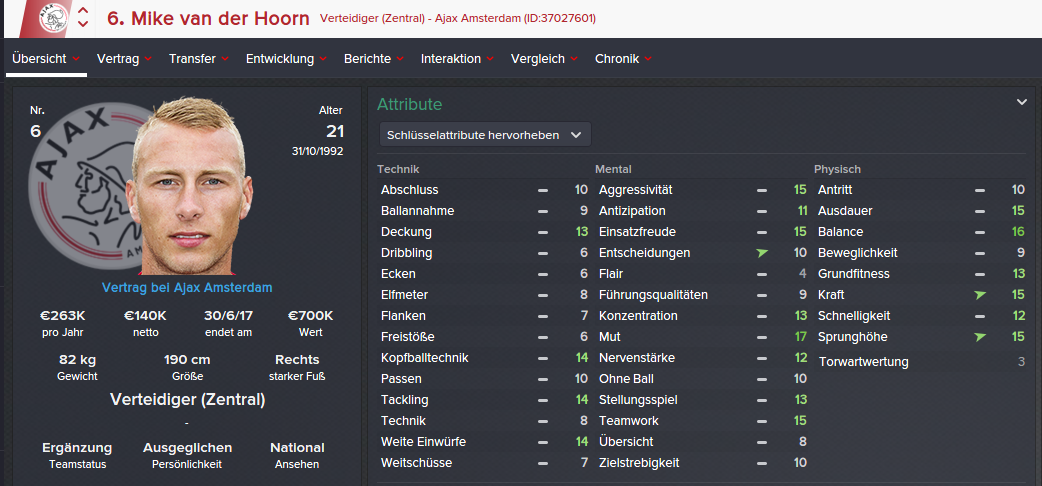Go to previous player with the up arrow

click(x=83, y=11)
